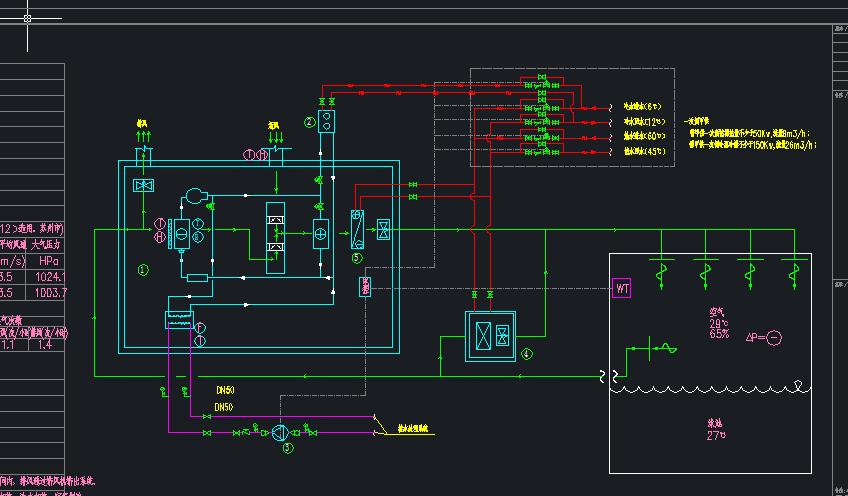This screenshot has width=848, height=496.
Task: Select the circled F flow sensor
Action: click(x=200, y=328)
